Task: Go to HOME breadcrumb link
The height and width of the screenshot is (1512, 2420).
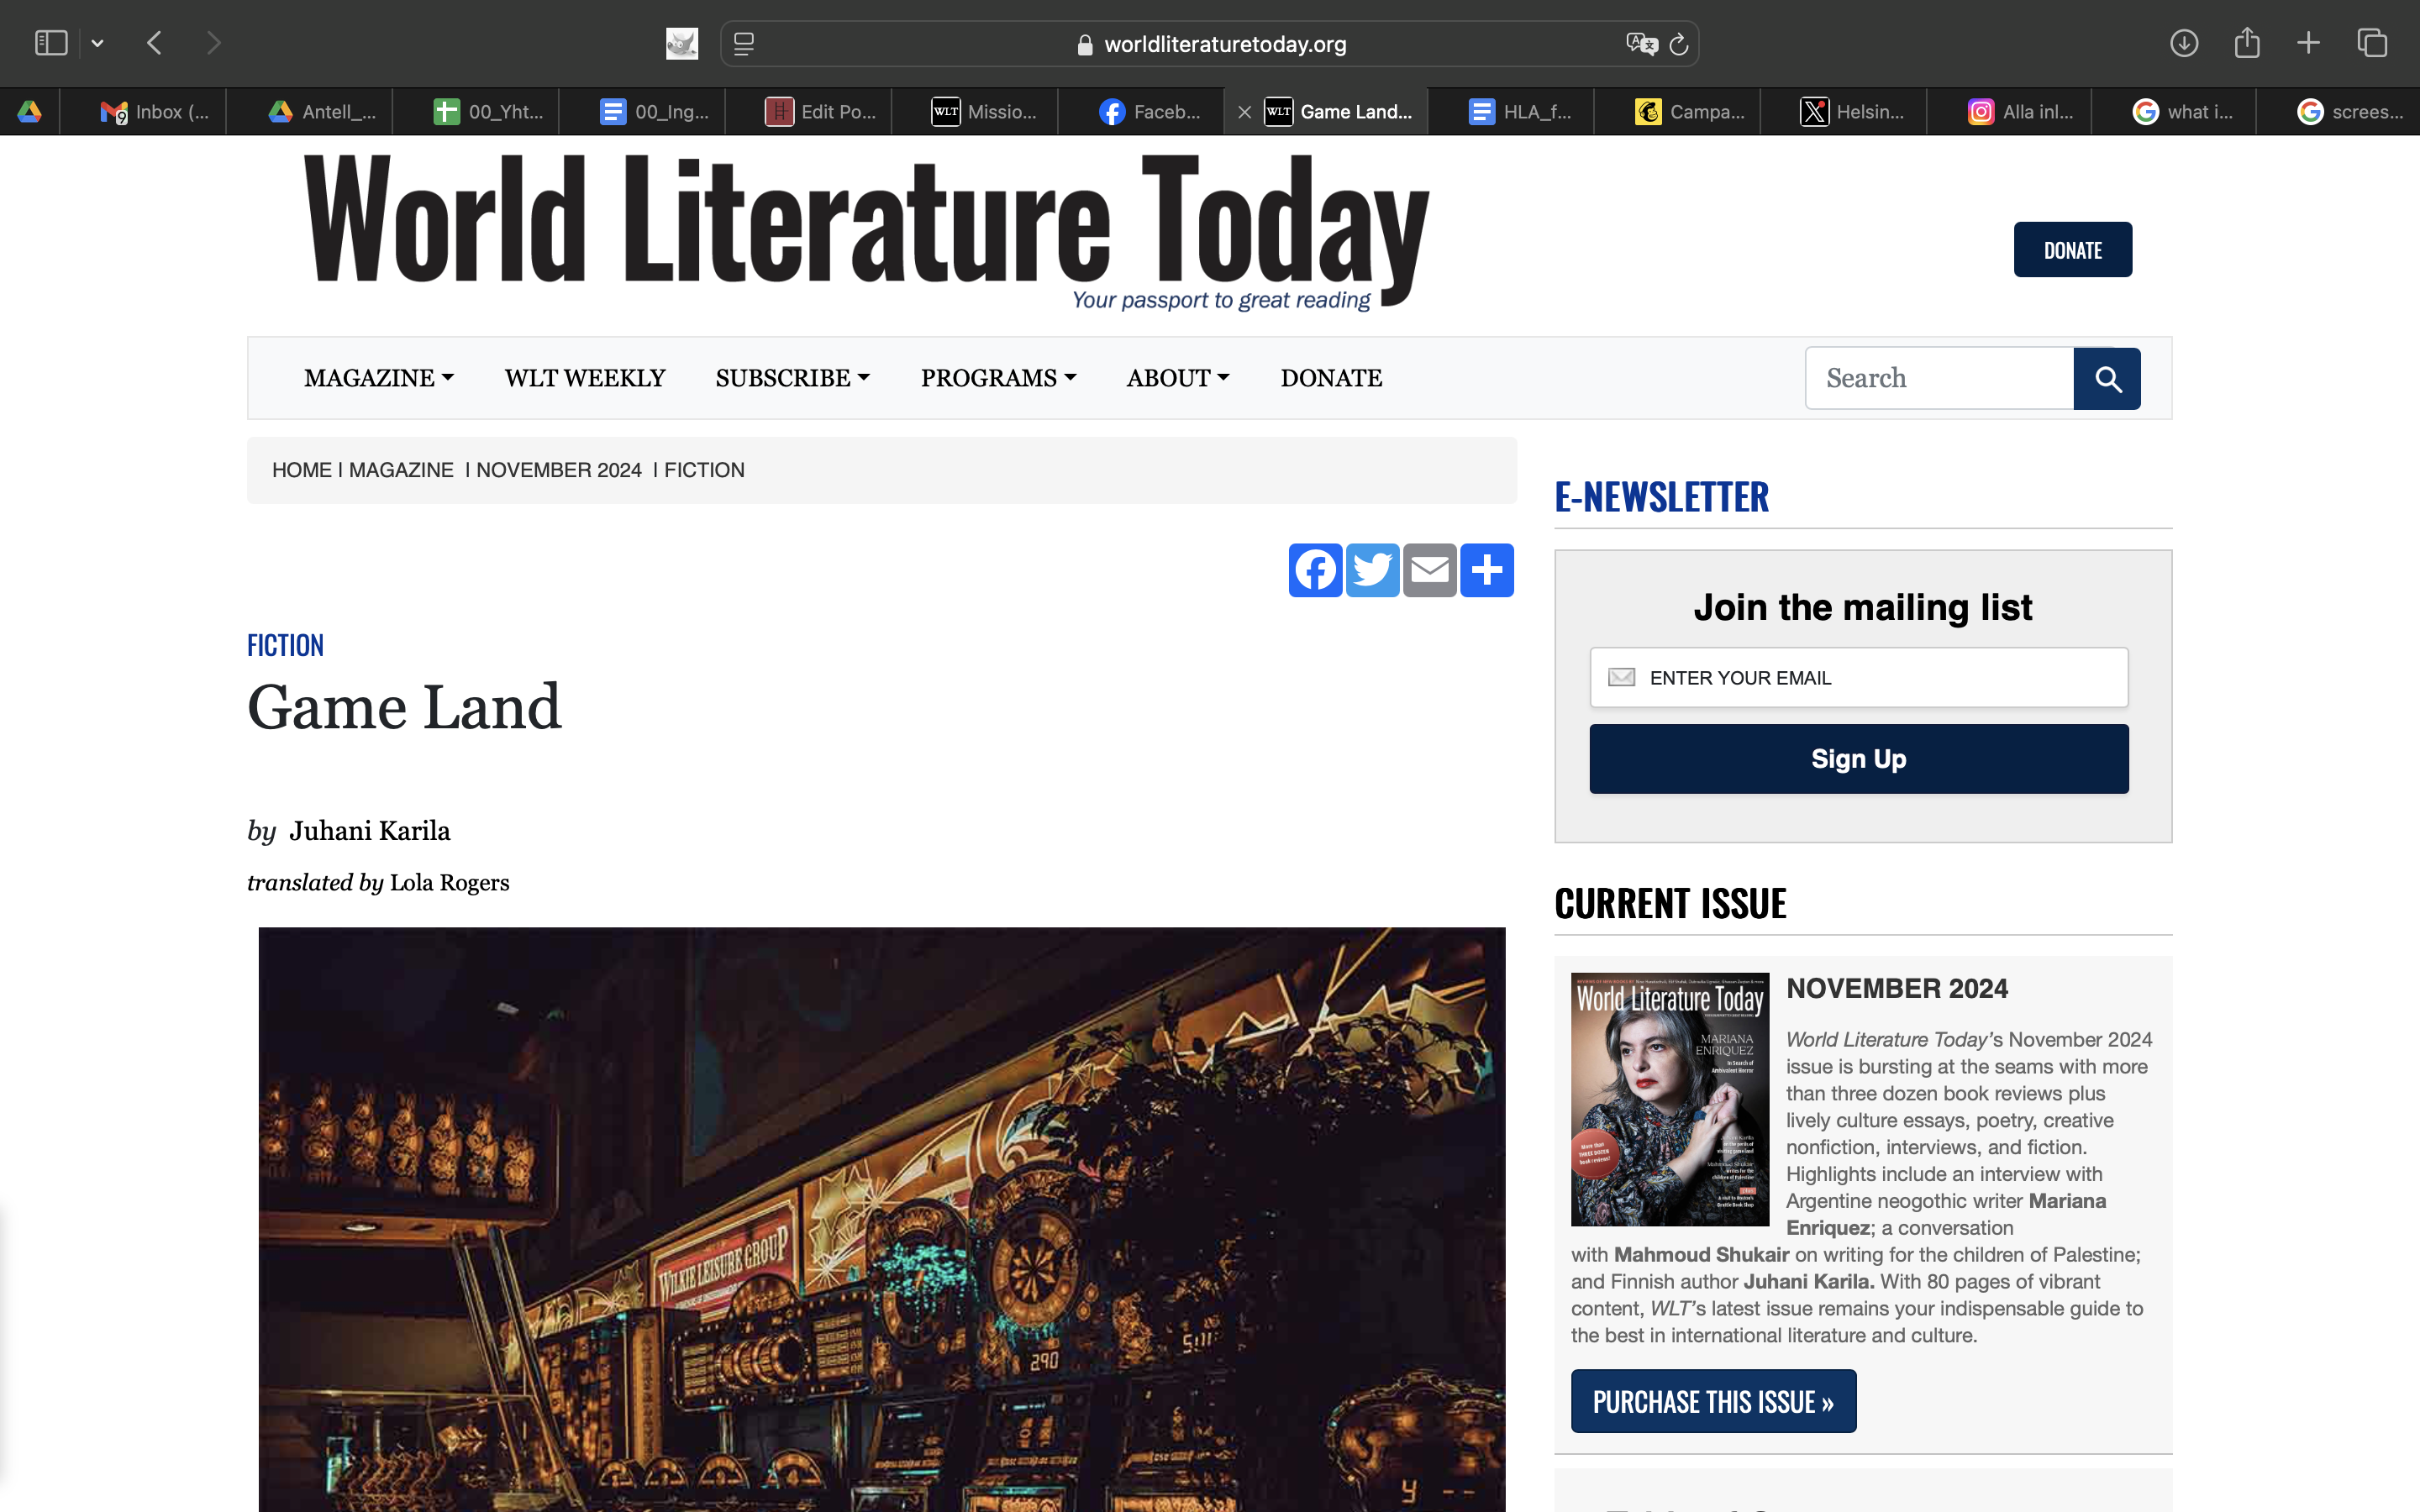Action: (301, 470)
